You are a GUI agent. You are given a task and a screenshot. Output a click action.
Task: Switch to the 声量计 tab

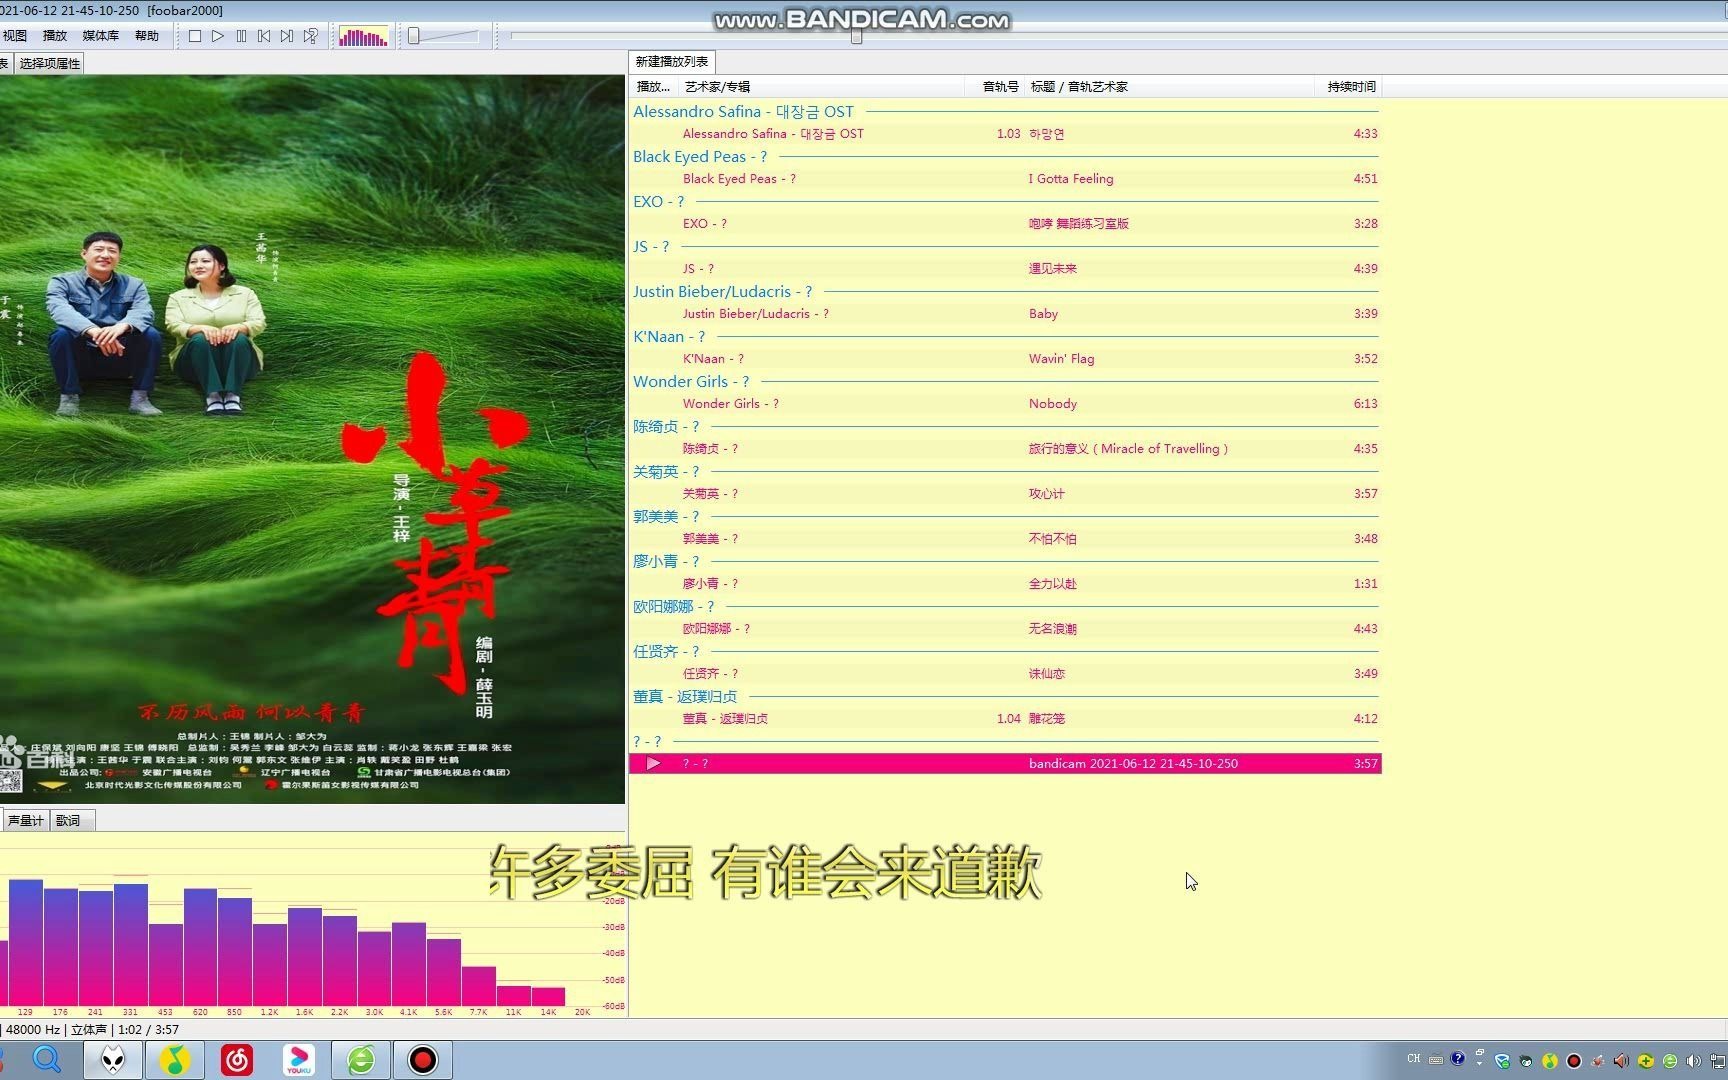pos(25,821)
